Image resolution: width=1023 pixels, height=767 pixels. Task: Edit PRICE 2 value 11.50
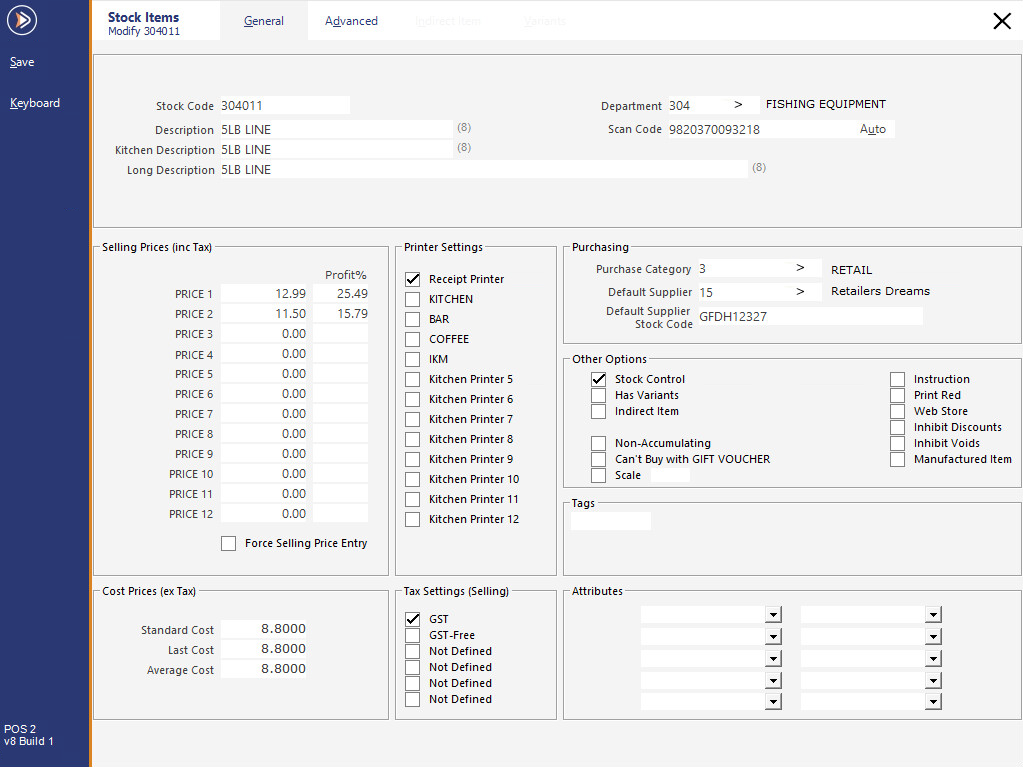[264, 314]
